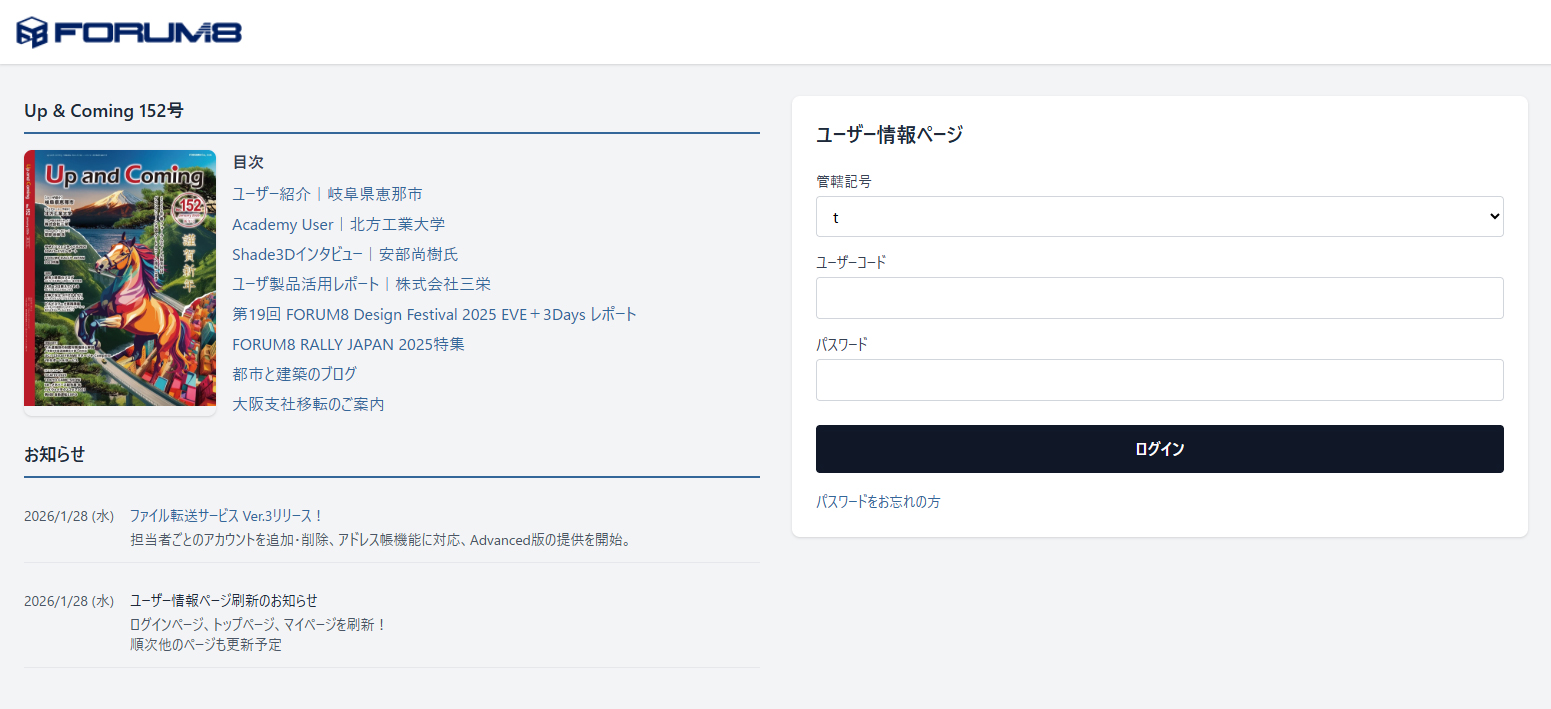Open the 株式会社三栄 link
Screen dimensions: 1551x709
443,284
